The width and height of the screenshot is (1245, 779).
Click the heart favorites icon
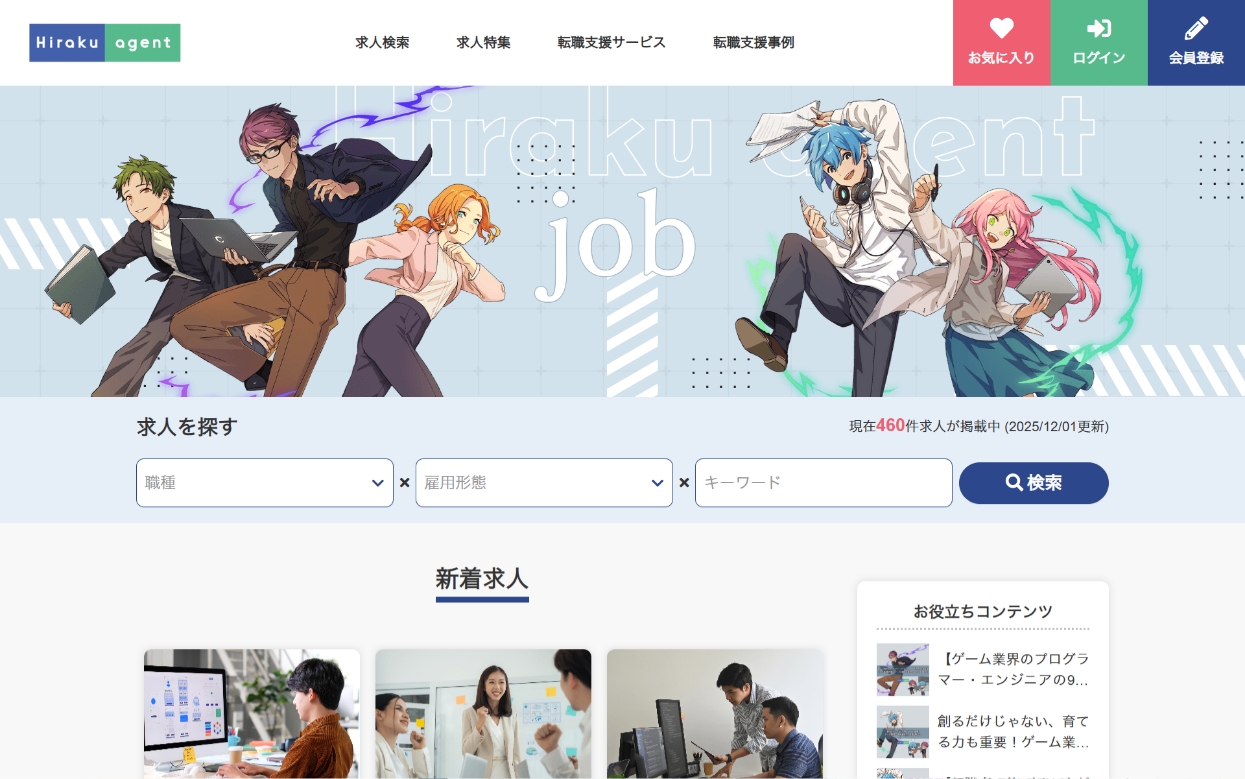point(1001,28)
